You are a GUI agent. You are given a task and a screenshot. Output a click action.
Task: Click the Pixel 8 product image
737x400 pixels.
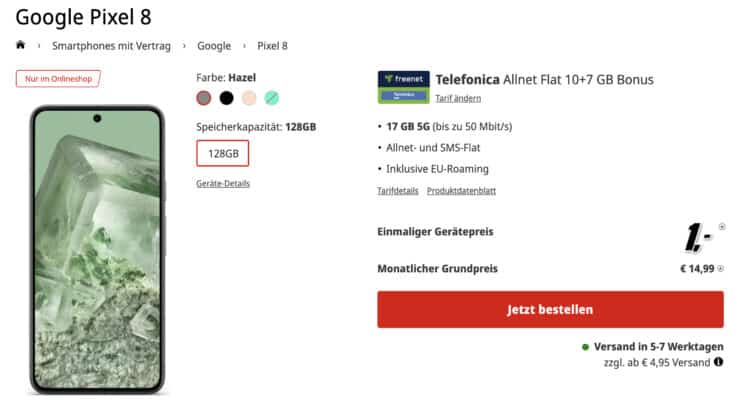(97, 250)
